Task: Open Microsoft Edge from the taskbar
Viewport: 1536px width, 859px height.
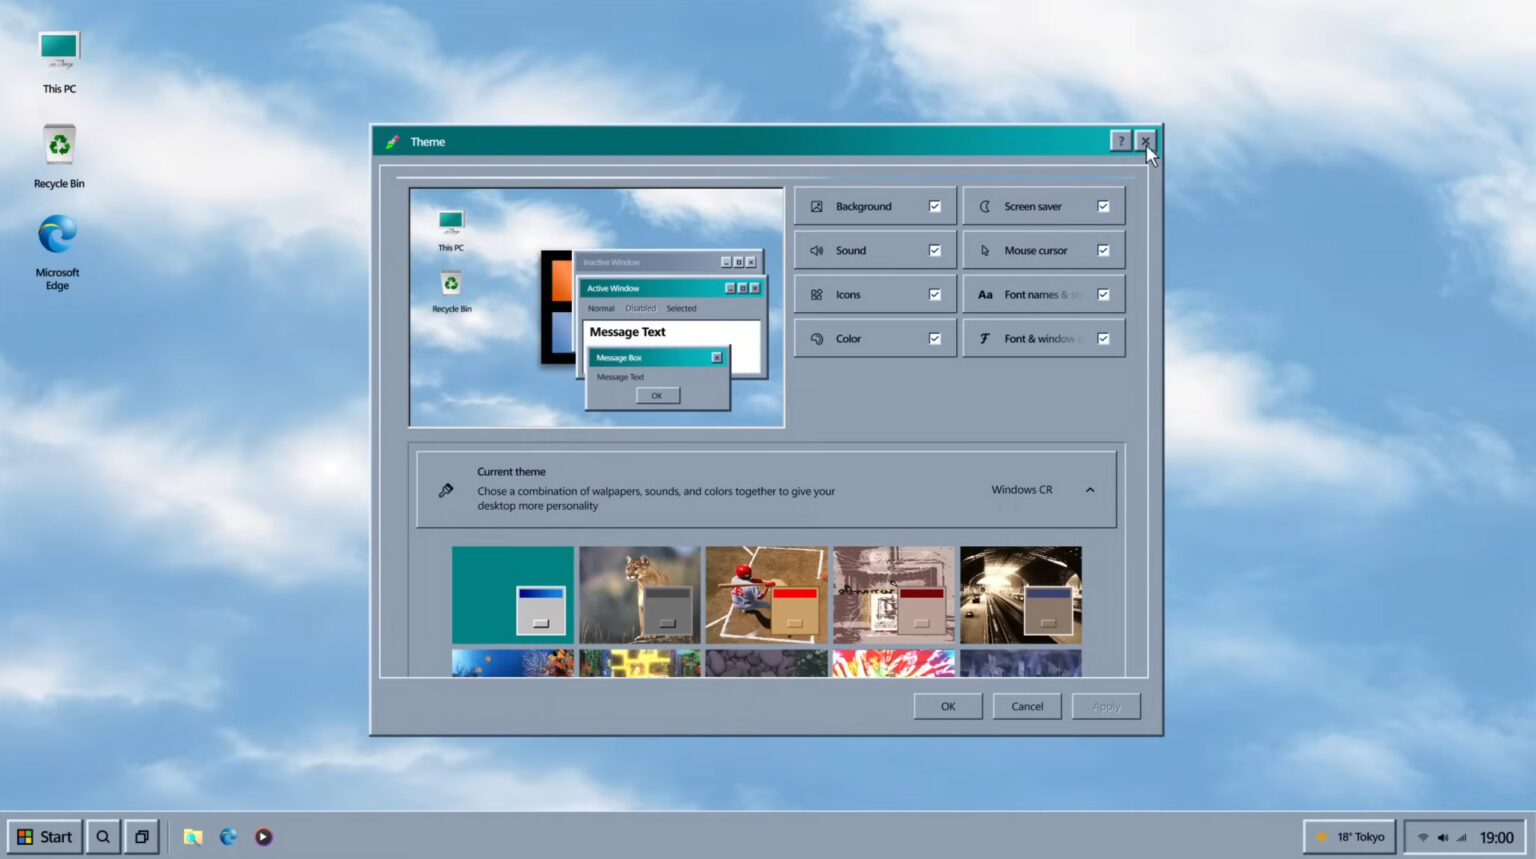Action: click(x=228, y=836)
